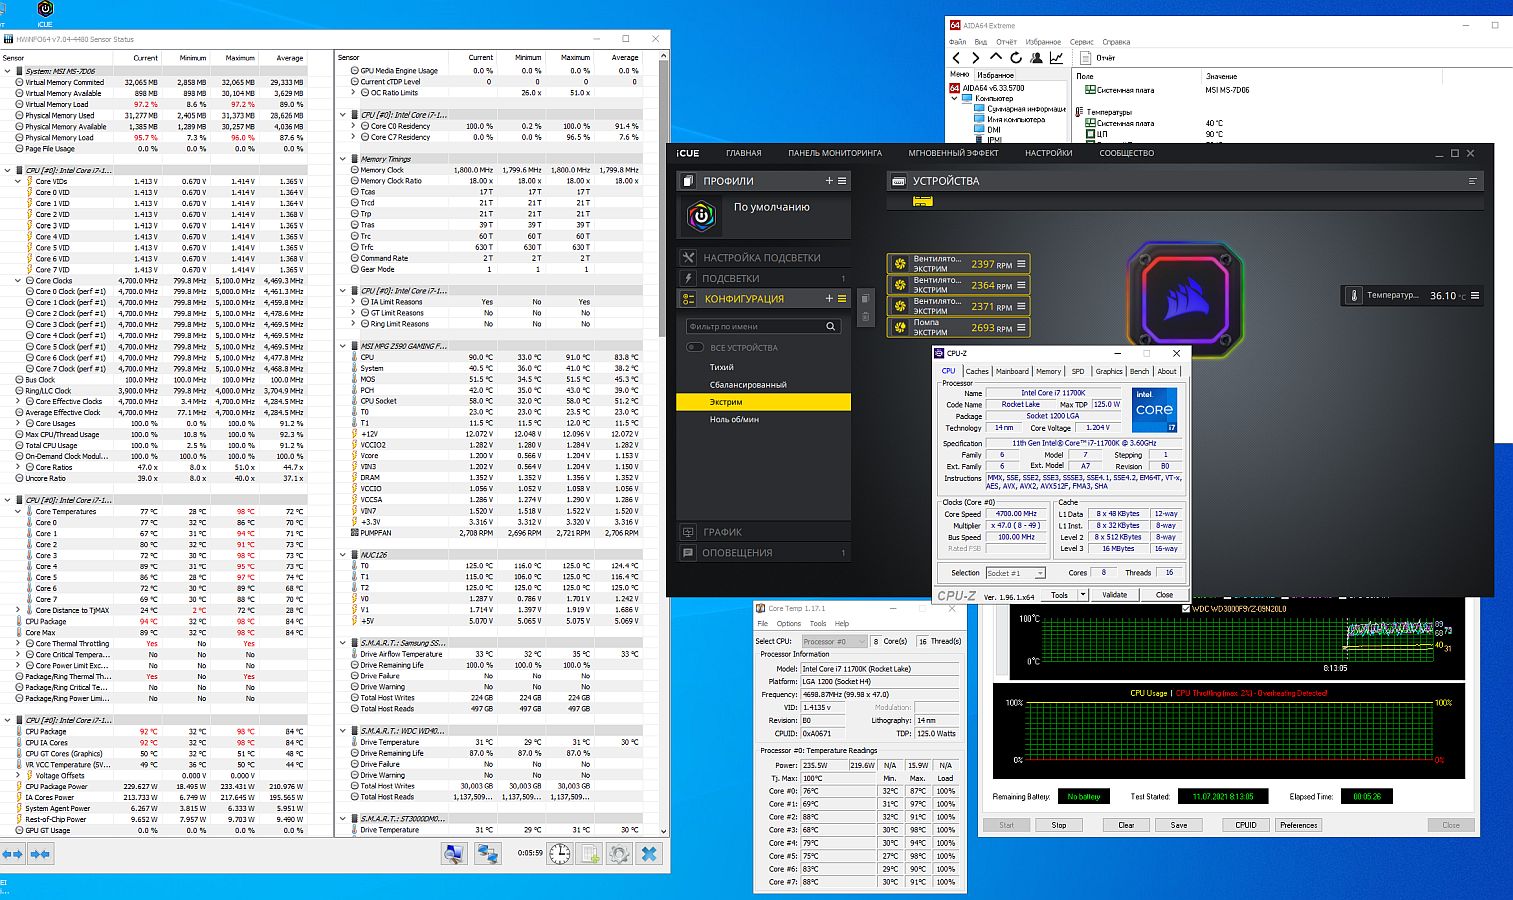Open Selection Socket #1 dropdown in CPU-Z
Viewport: 1513px width, 900px height.
point(1015,573)
